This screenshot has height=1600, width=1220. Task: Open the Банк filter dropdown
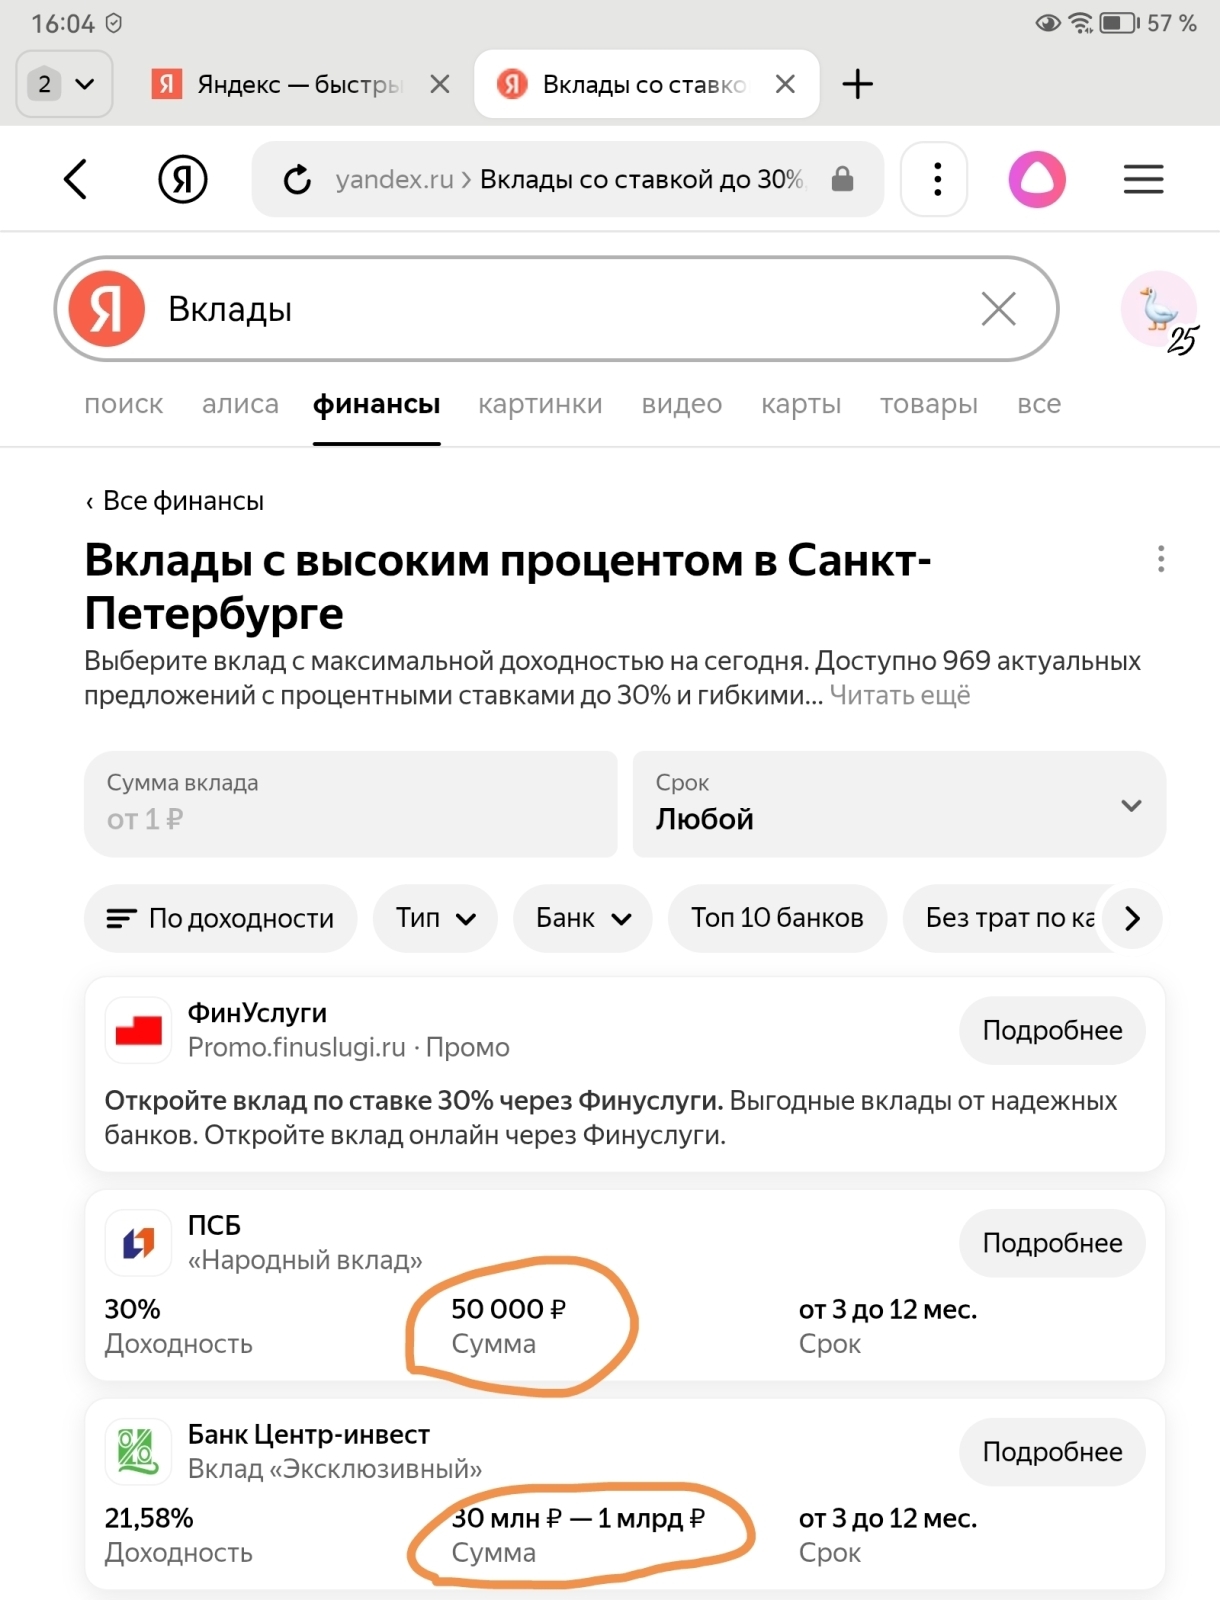pos(582,918)
